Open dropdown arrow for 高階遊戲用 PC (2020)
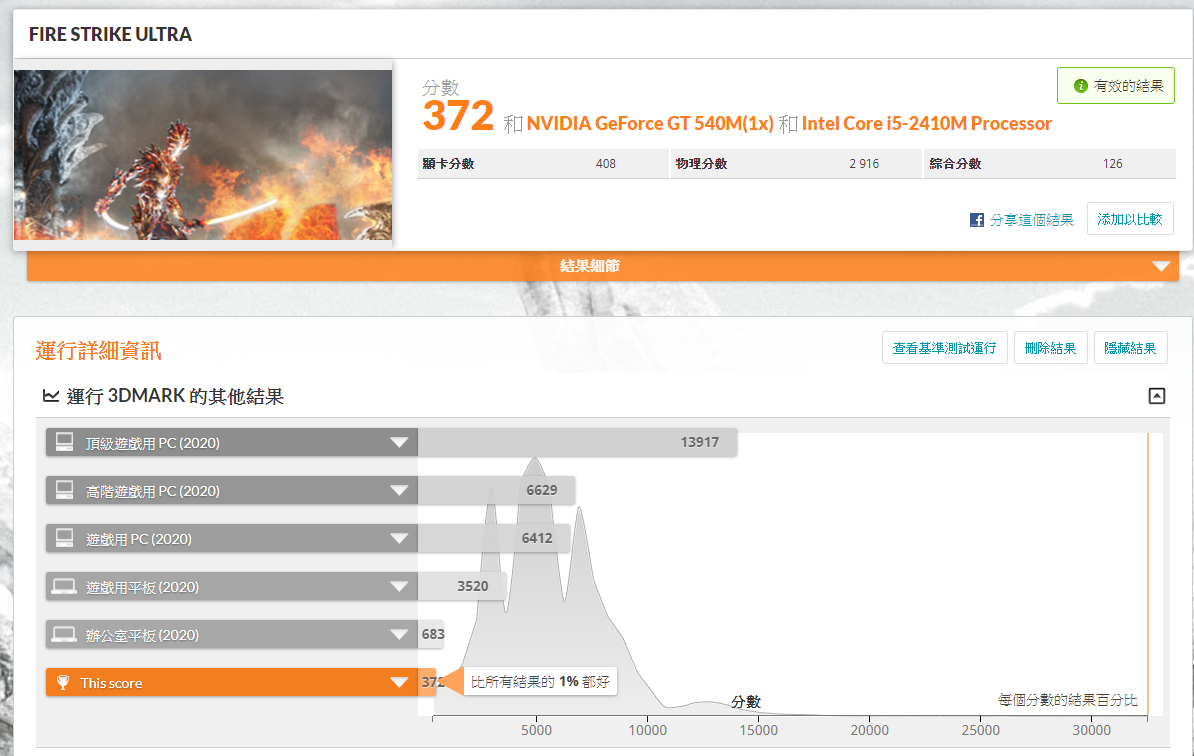The width and height of the screenshot is (1194, 756). [399, 490]
